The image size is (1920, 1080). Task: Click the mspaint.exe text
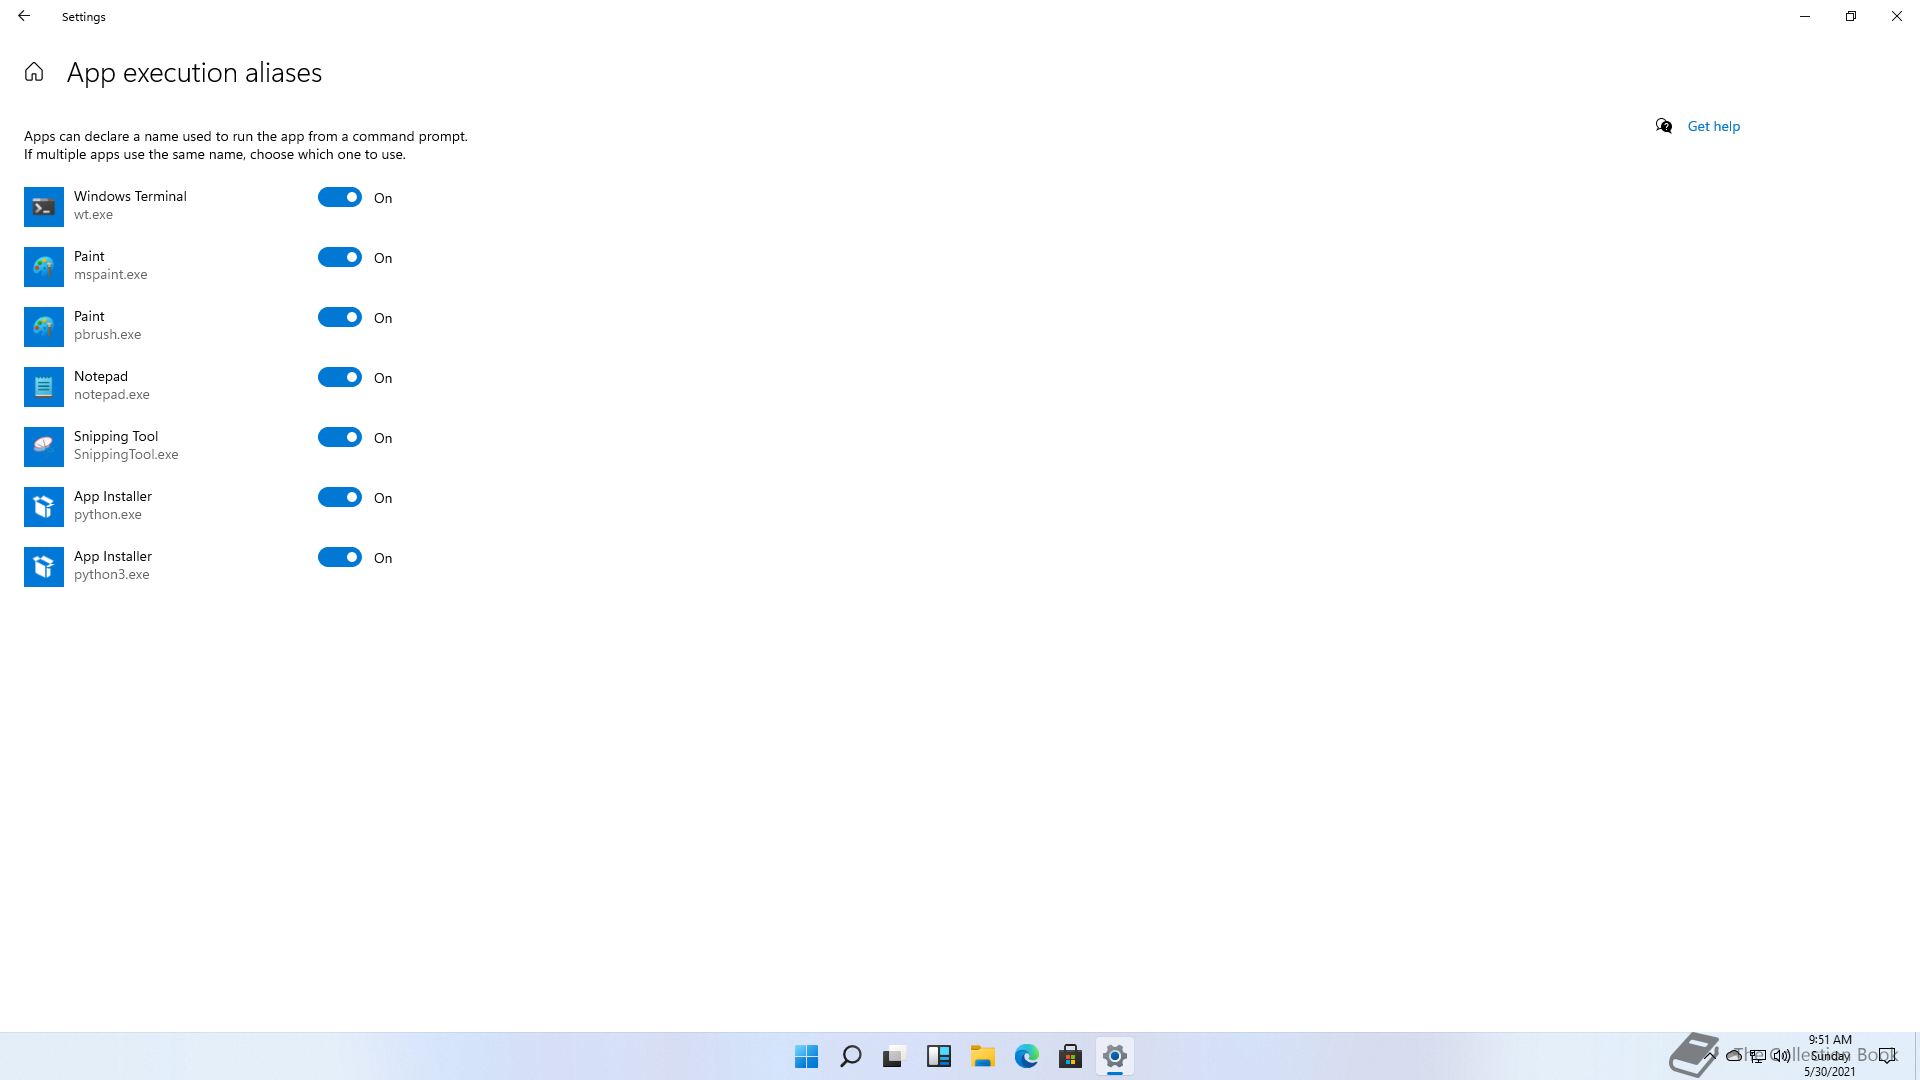(x=110, y=274)
